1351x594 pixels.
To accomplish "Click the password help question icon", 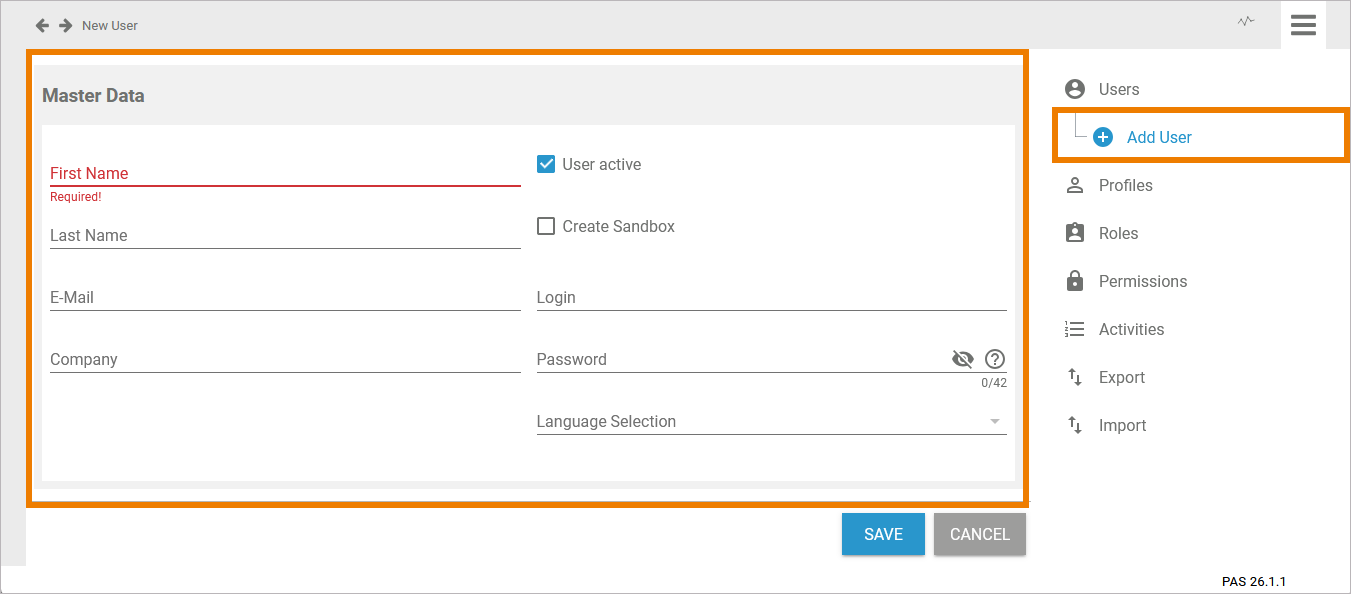I will coord(995,359).
